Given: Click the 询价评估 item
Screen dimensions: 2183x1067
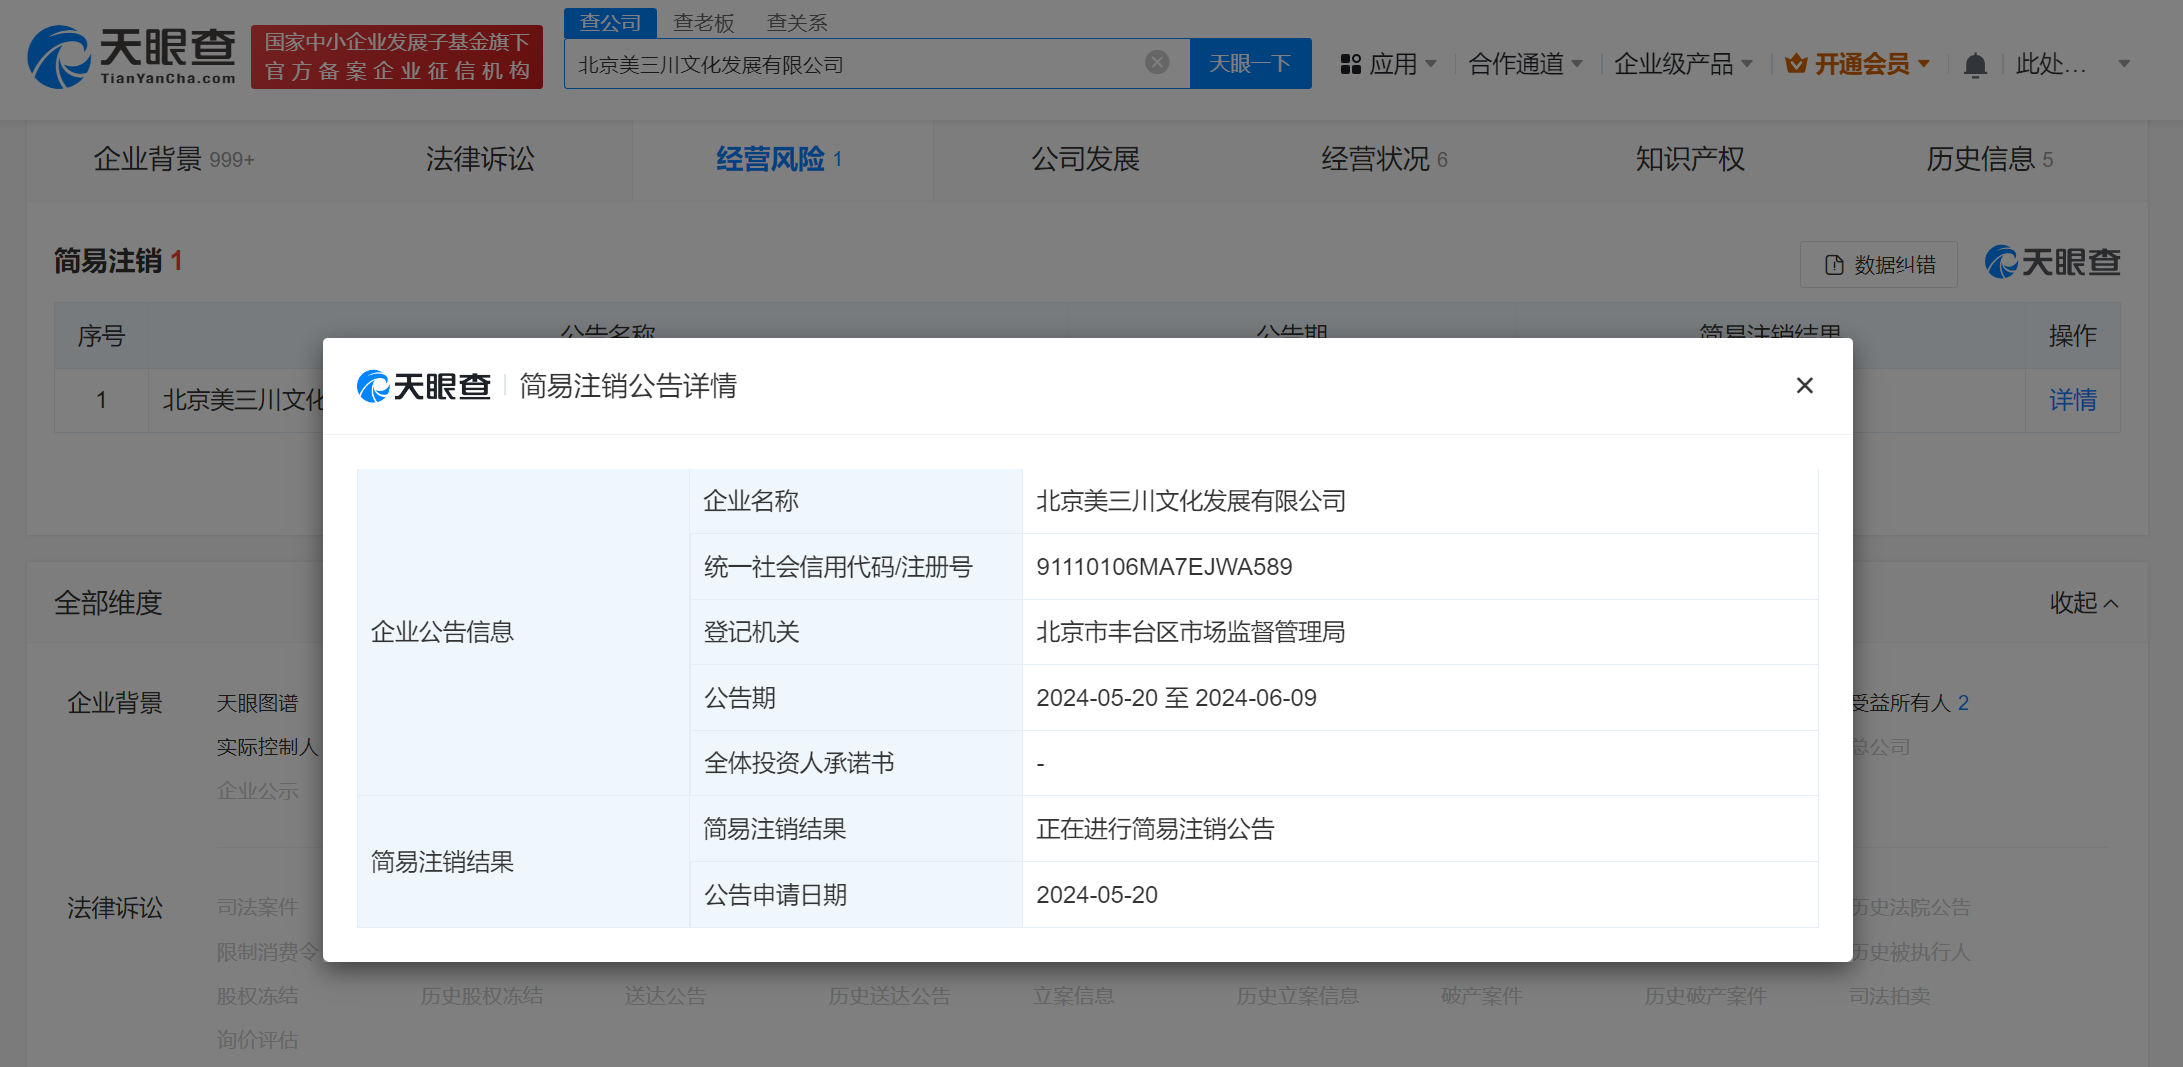Looking at the screenshot, I should pyautogui.click(x=257, y=1040).
